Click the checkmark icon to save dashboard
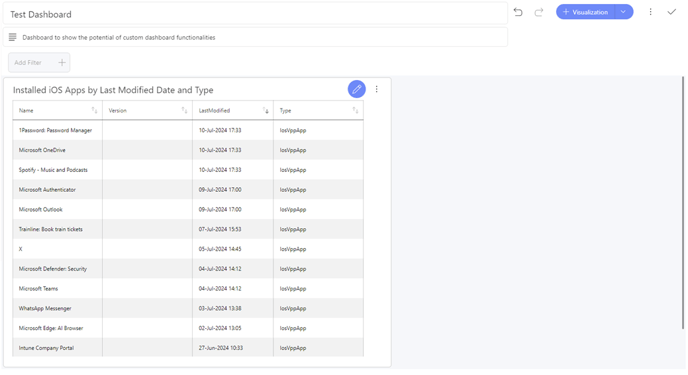This screenshot has height=375, width=688. click(672, 12)
